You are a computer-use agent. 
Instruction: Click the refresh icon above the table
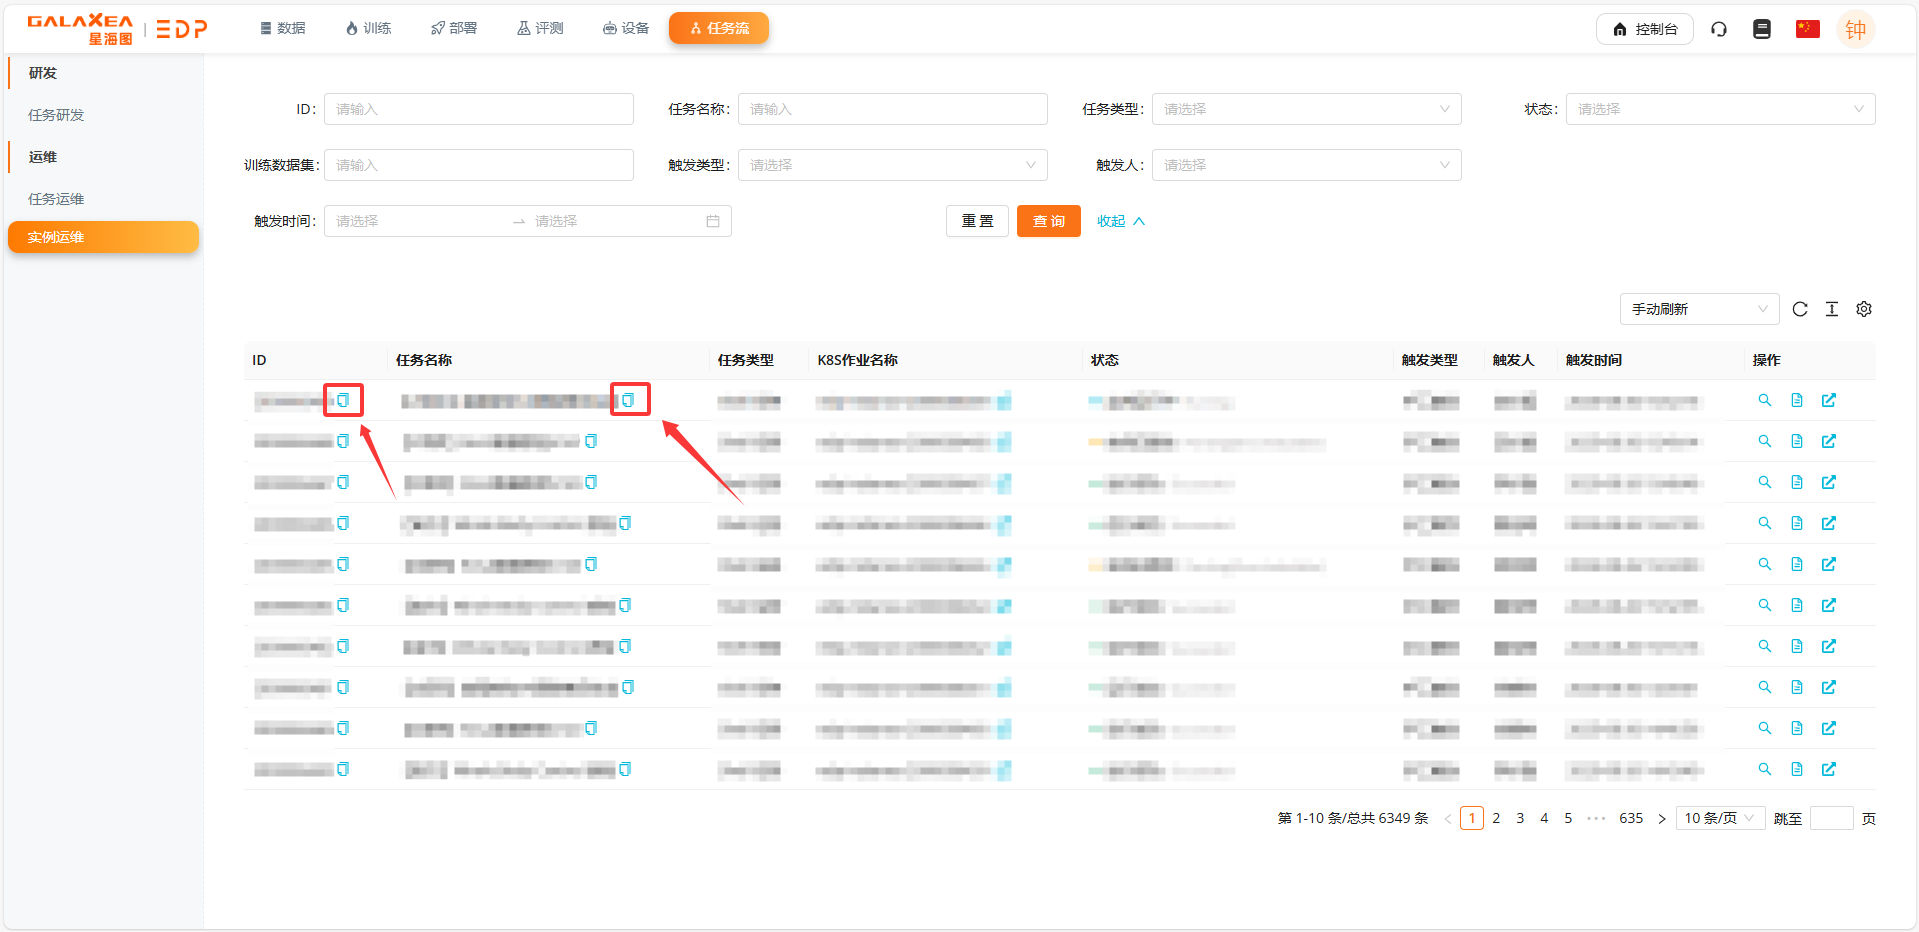pyautogui.click(x=1800, y=309)
